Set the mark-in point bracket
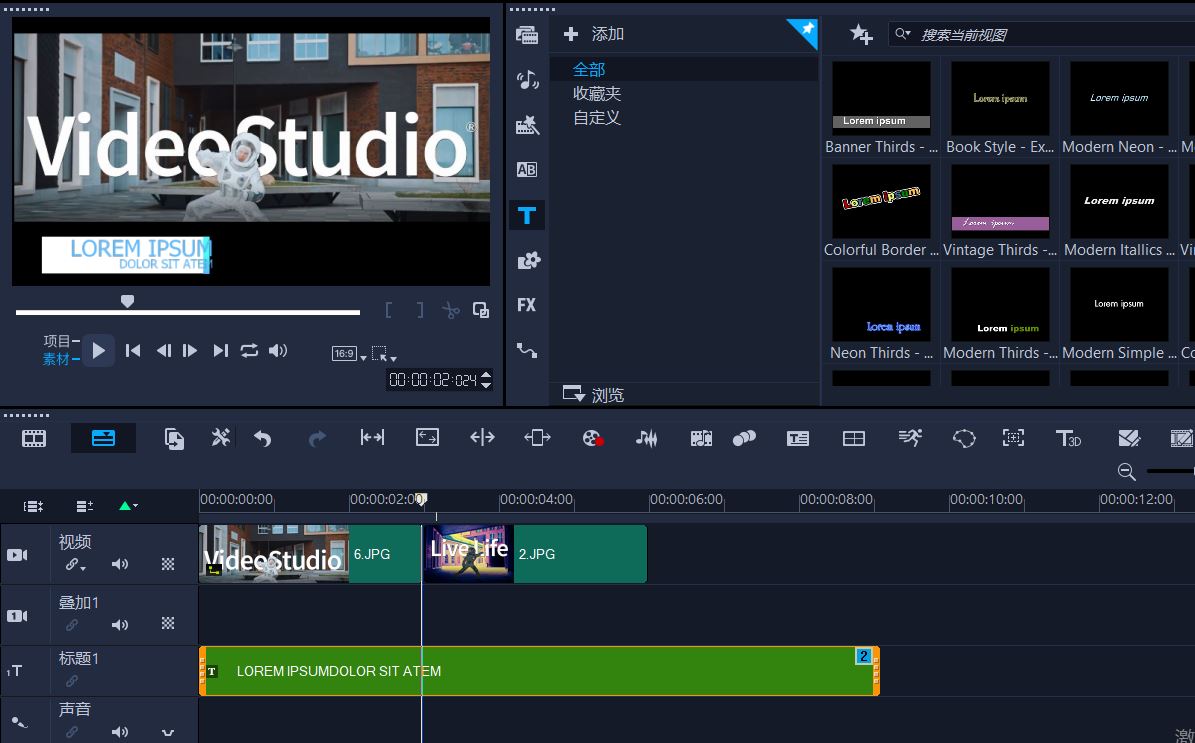This screenshot has width=1195, height=743. point(389,310)
